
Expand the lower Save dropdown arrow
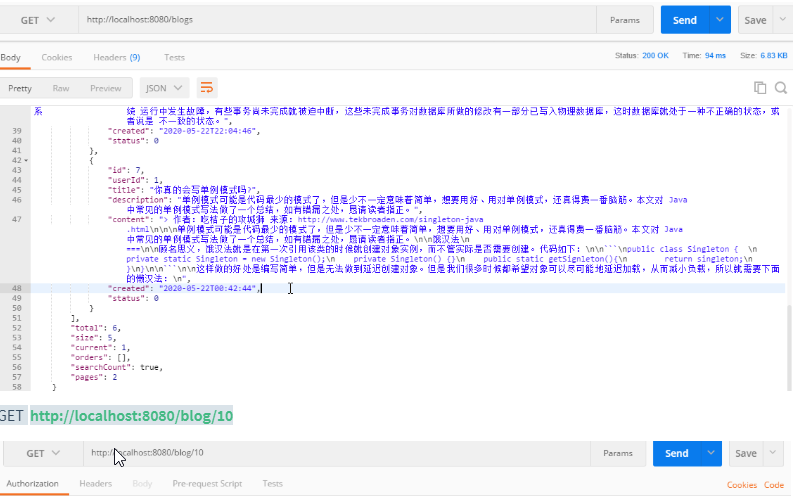[773, 453]
